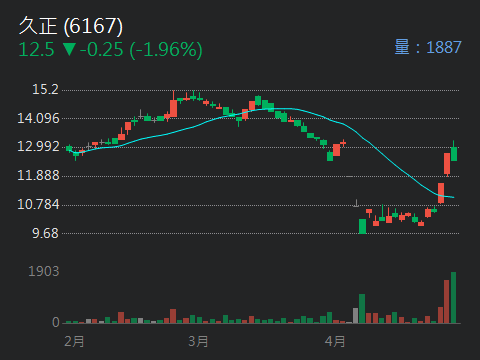The image size is (480, 360).
Task: Click the 3月 date axis label
Action: click(198, 342)
